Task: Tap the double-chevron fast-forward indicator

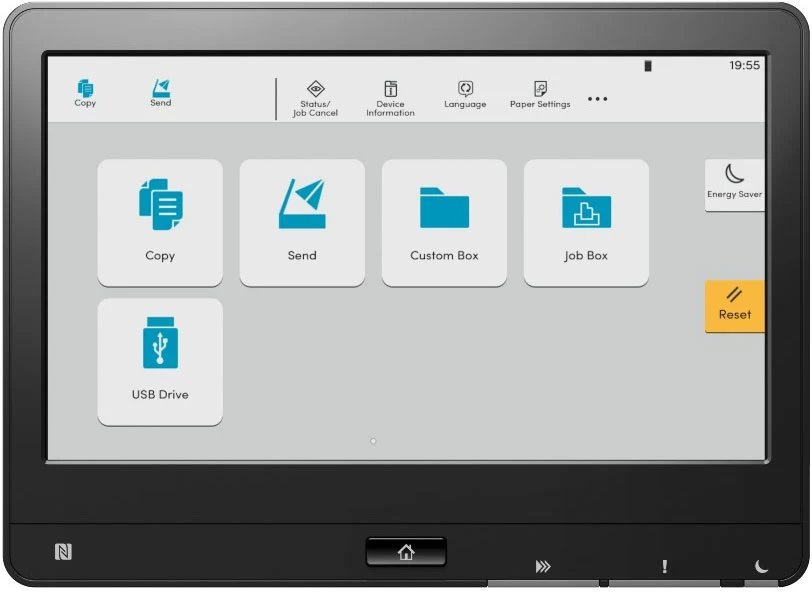Action: 543,566
